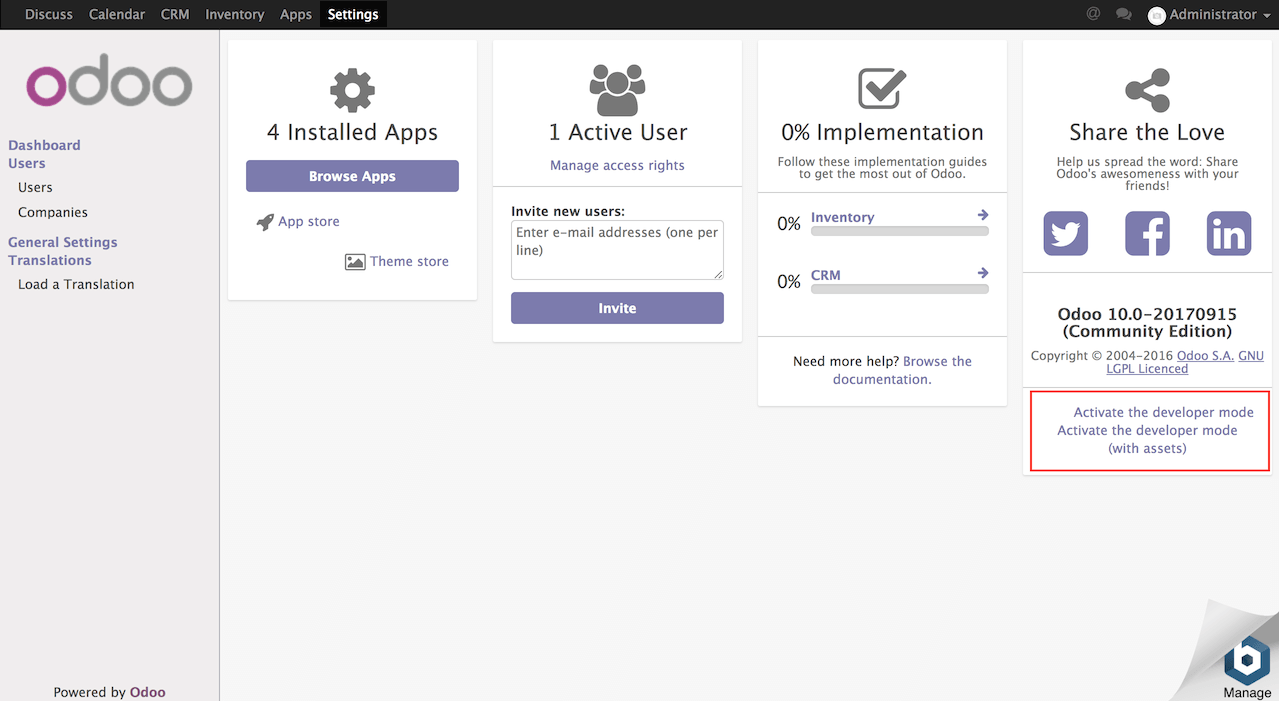Image resolution: width=1279 pixels, height=701 pixels.
Task: Click Browse the documentation link
Action: 902,370
